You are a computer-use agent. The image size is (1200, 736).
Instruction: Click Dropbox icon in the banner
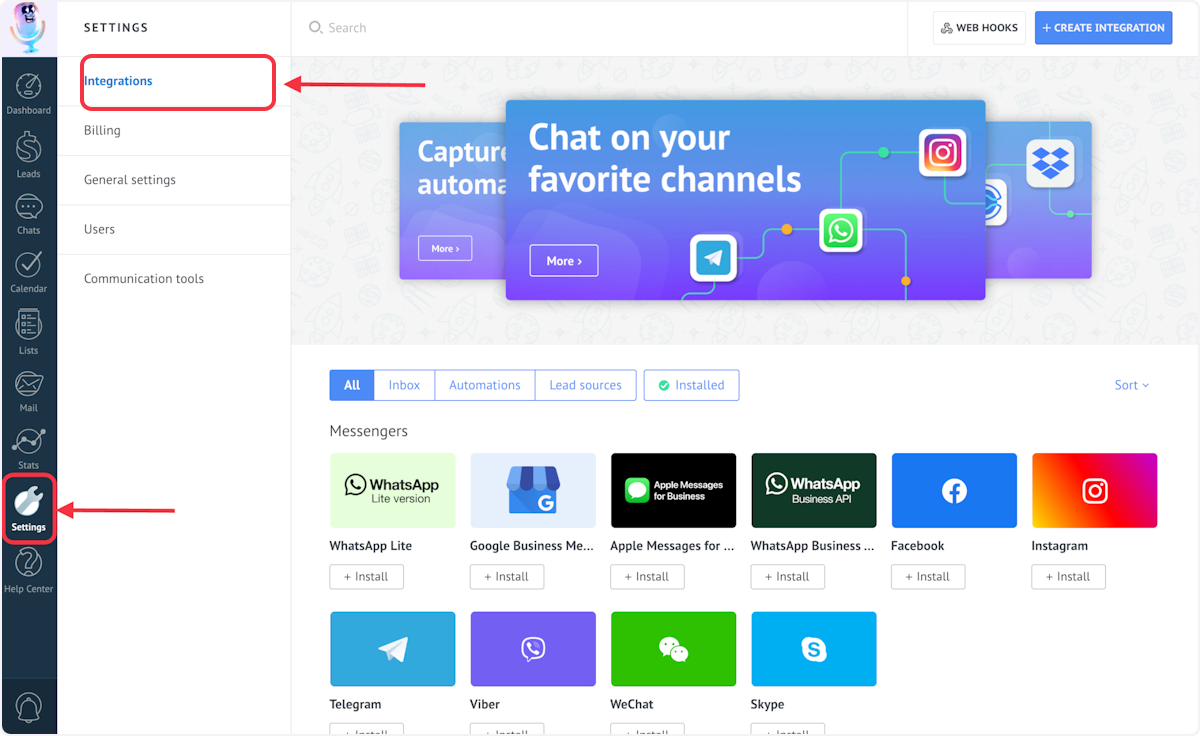click(1050, 162)
